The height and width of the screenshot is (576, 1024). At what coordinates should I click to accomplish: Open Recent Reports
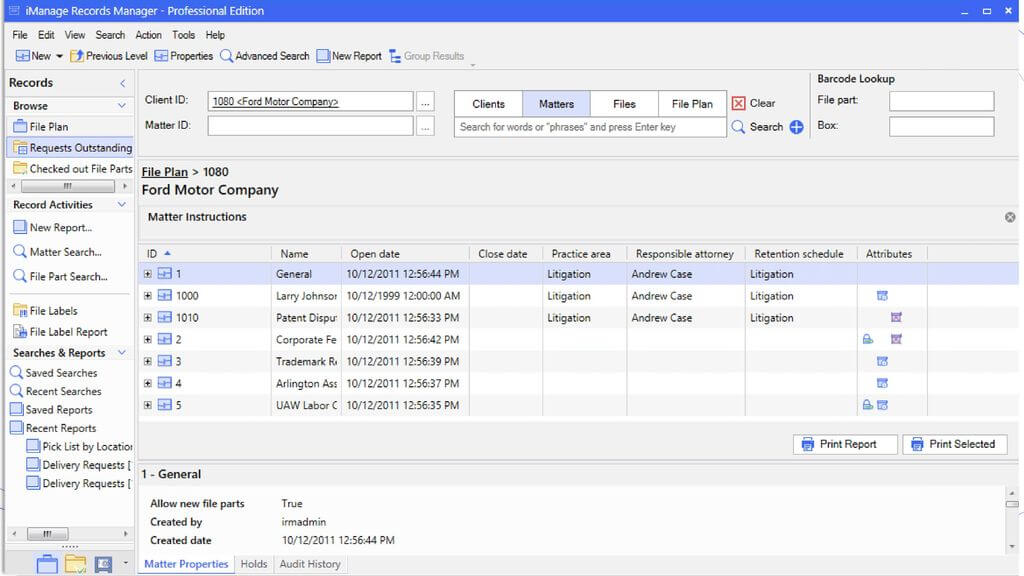(53, 428)
